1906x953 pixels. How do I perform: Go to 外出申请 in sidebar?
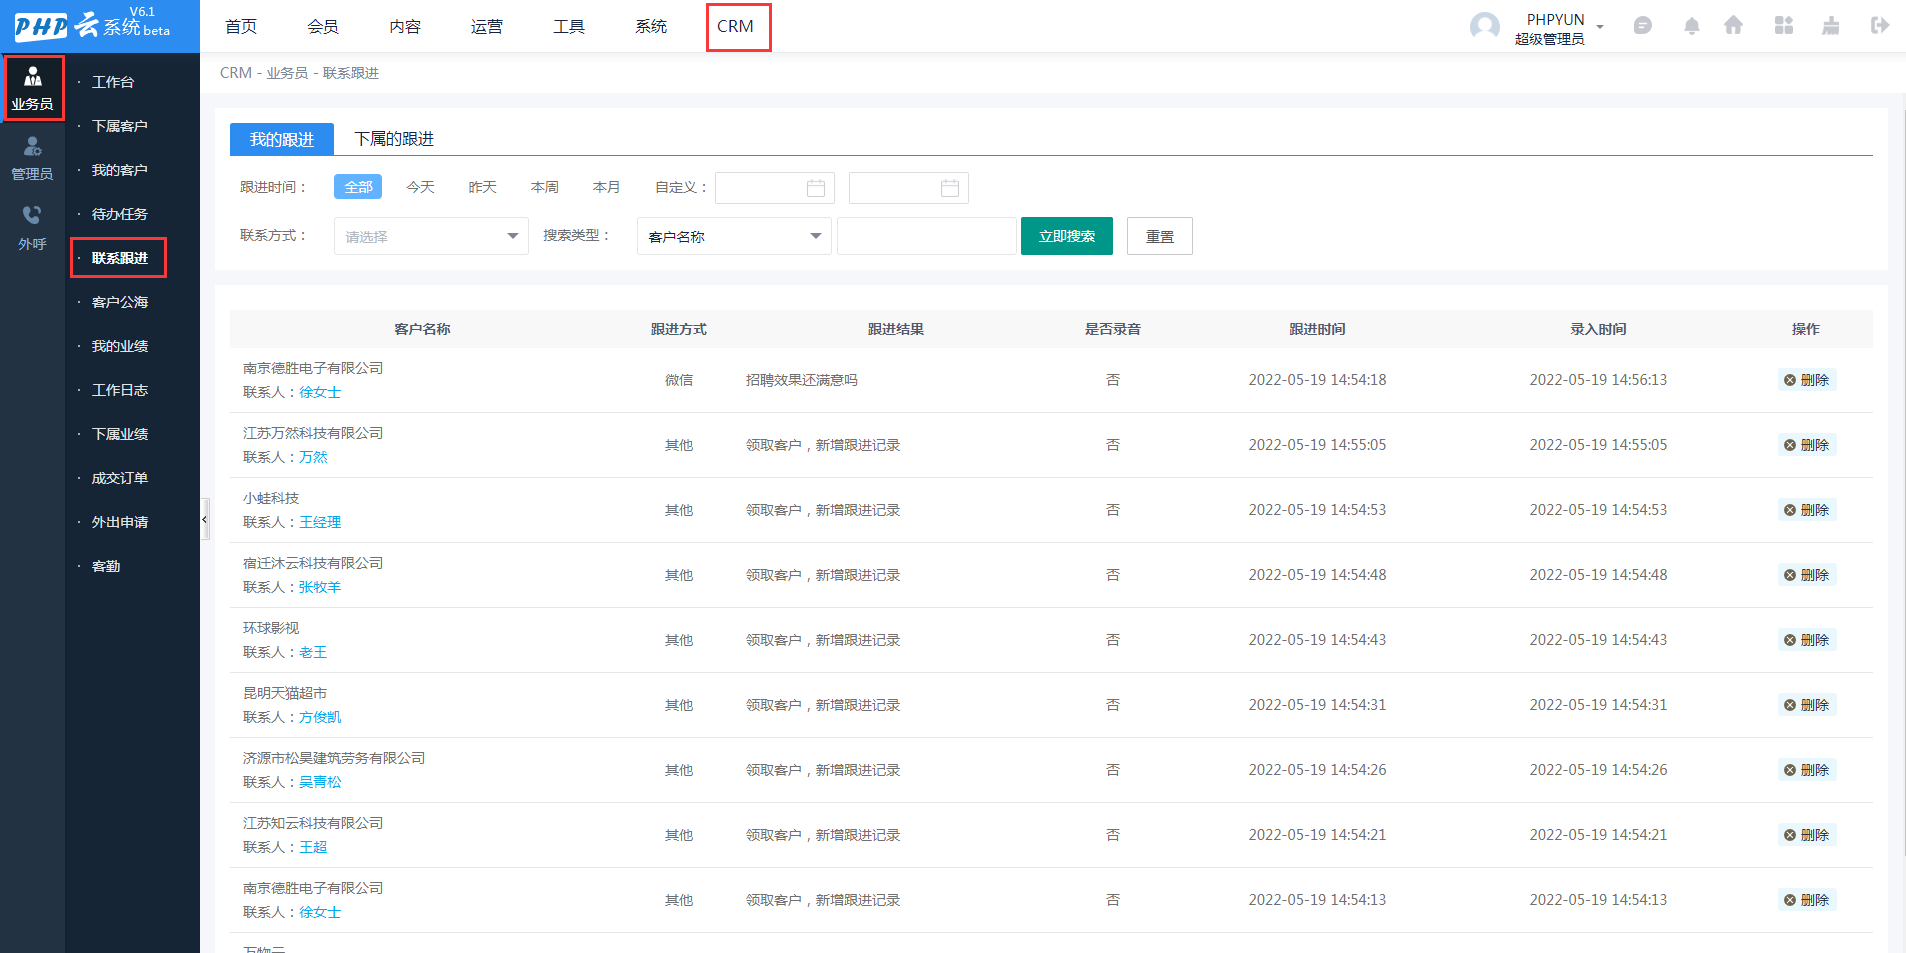pyautogui.click(x=119, y=522)
